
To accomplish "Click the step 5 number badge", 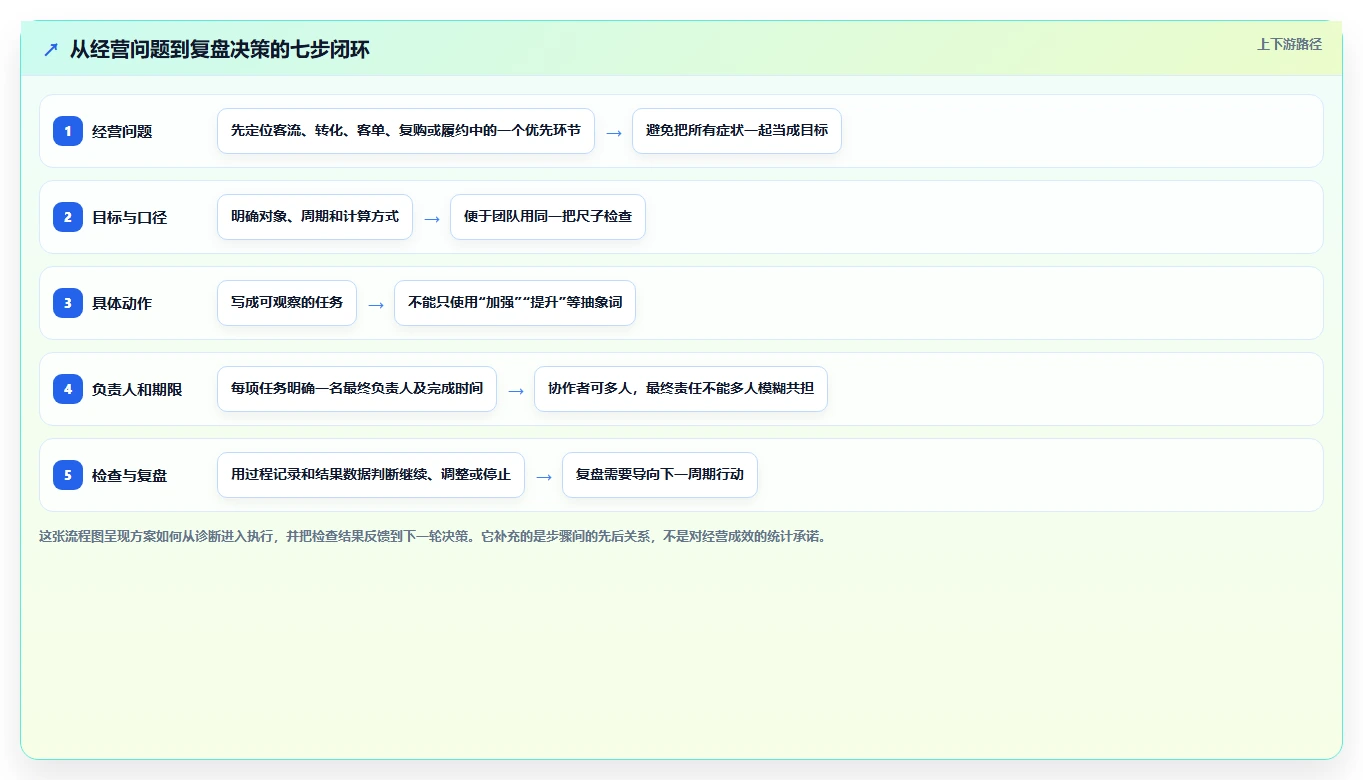I will [68, 475].
